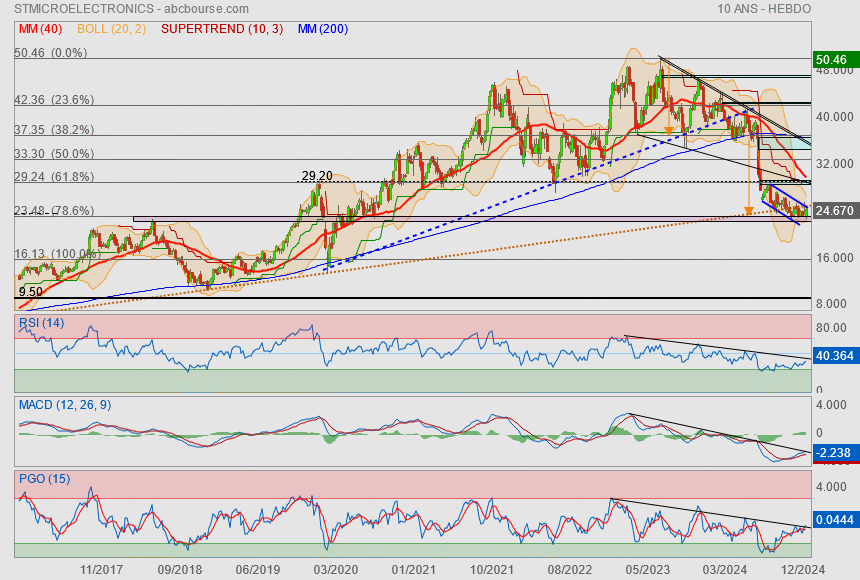Click the 16.000 price axis label
This screenshot has height=580, width=860.
click(x=835, y=258)
